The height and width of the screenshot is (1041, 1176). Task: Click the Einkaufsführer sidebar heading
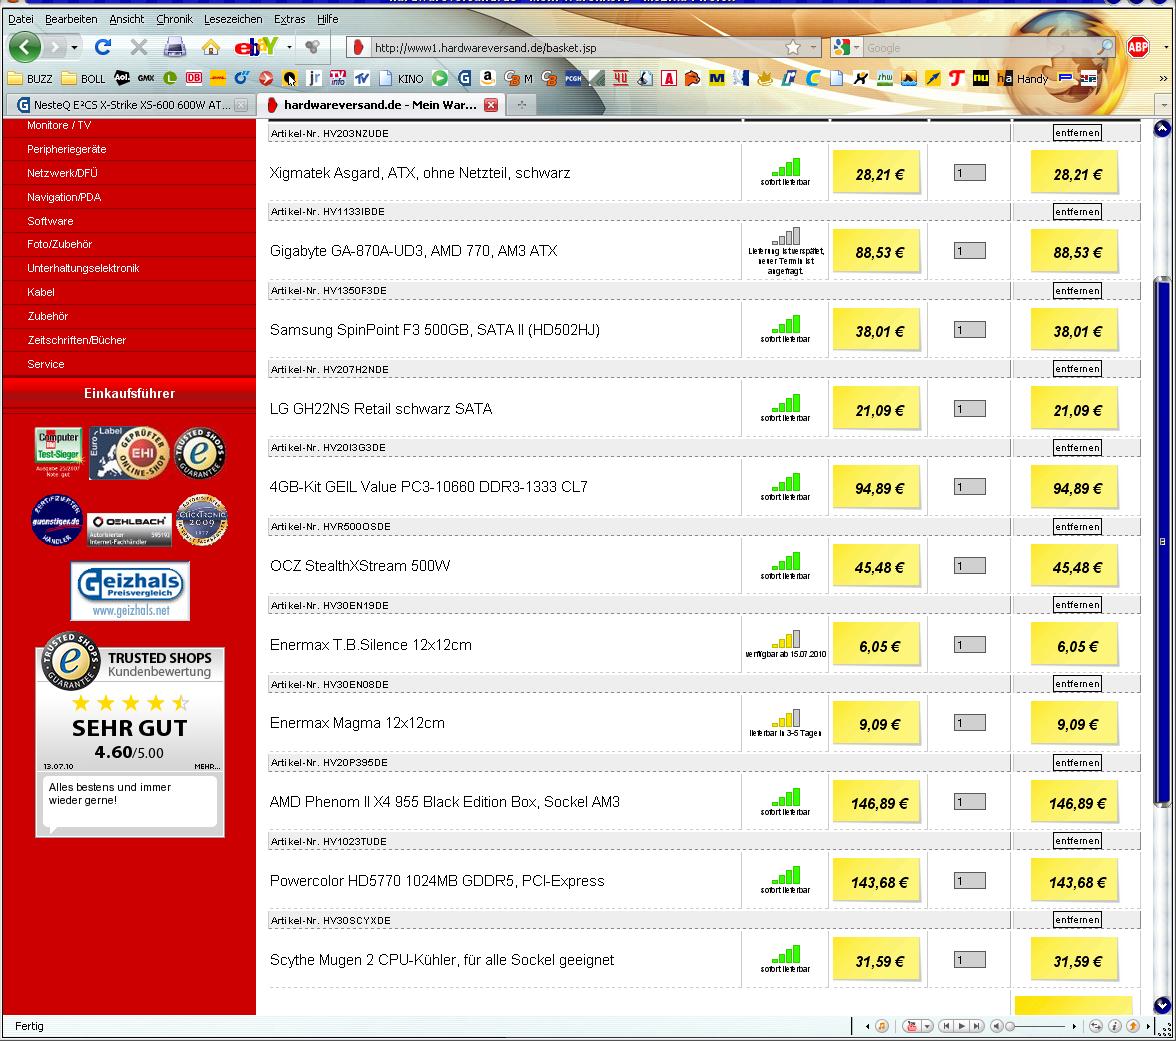129,393
